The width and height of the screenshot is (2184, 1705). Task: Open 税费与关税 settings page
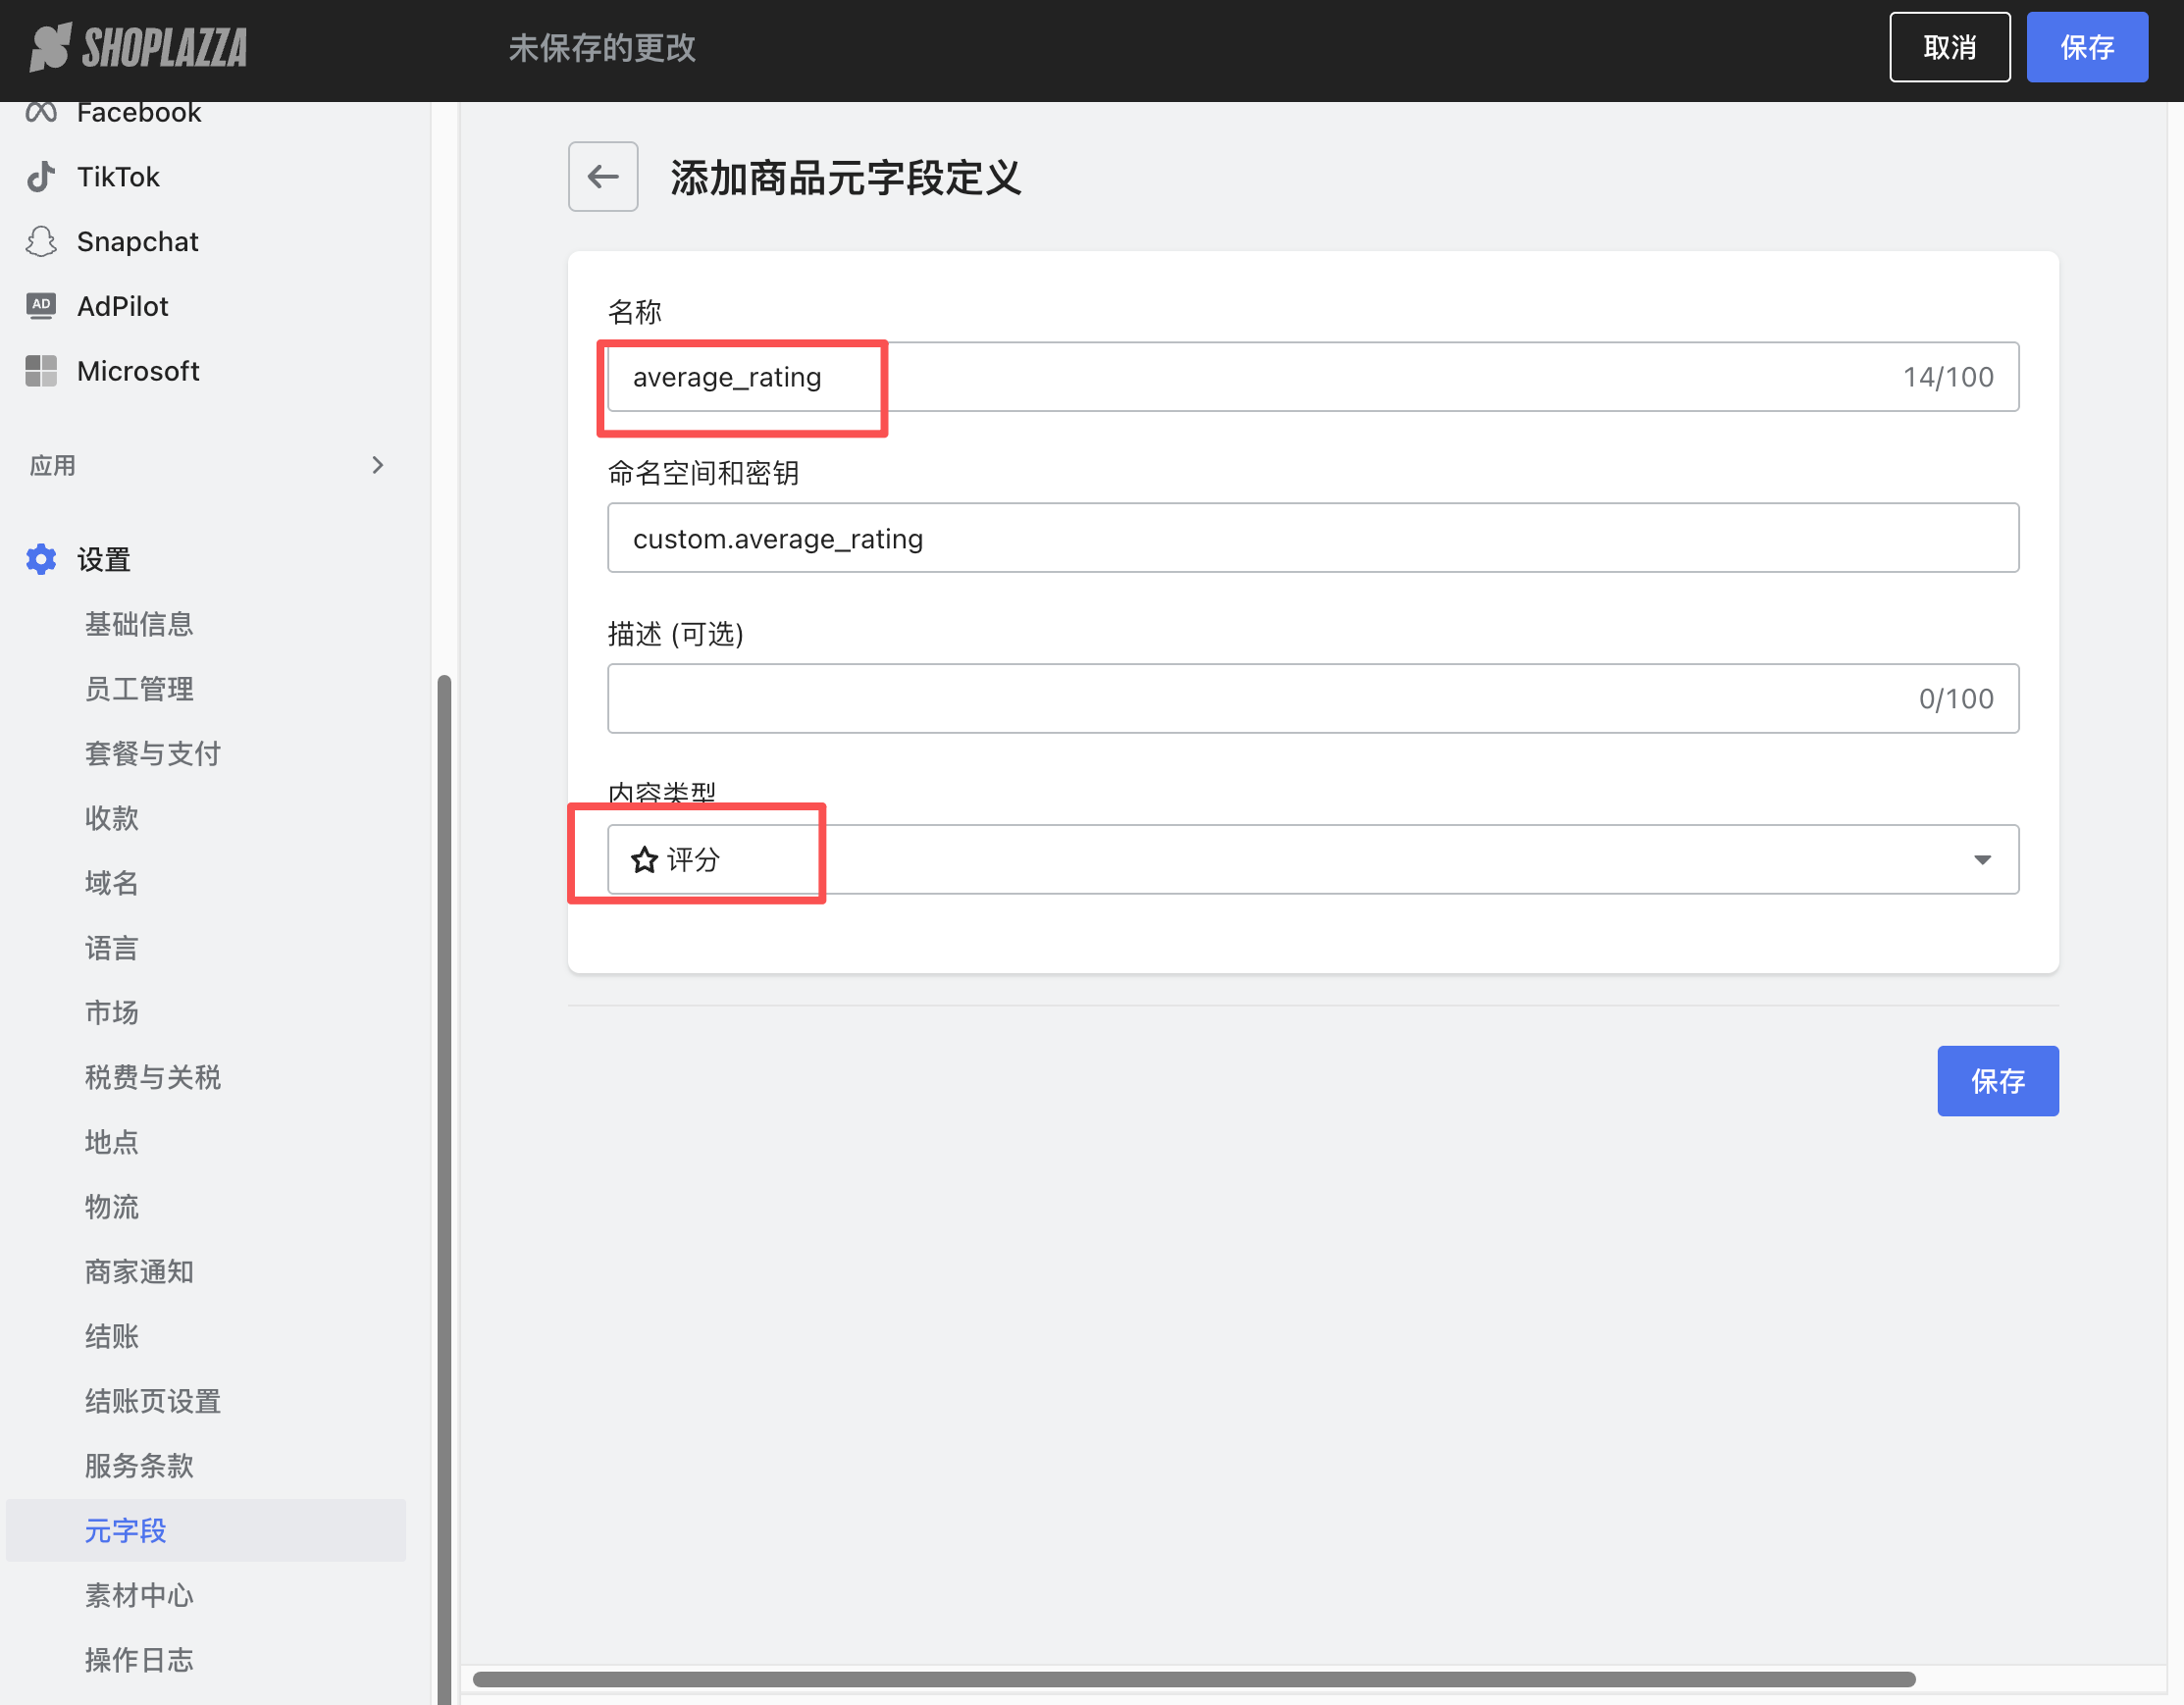click(x=153, y=1077)
